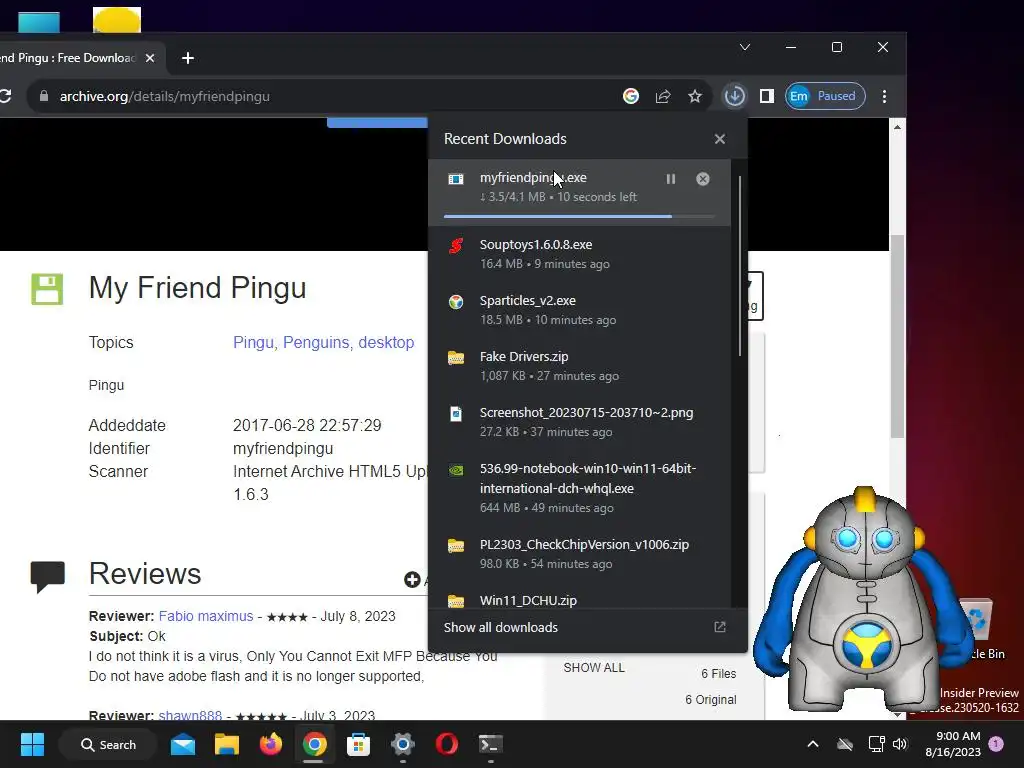Open Fake Drivers.zip download entry
Screen dimensions: 1024x768
coord(579,366)
